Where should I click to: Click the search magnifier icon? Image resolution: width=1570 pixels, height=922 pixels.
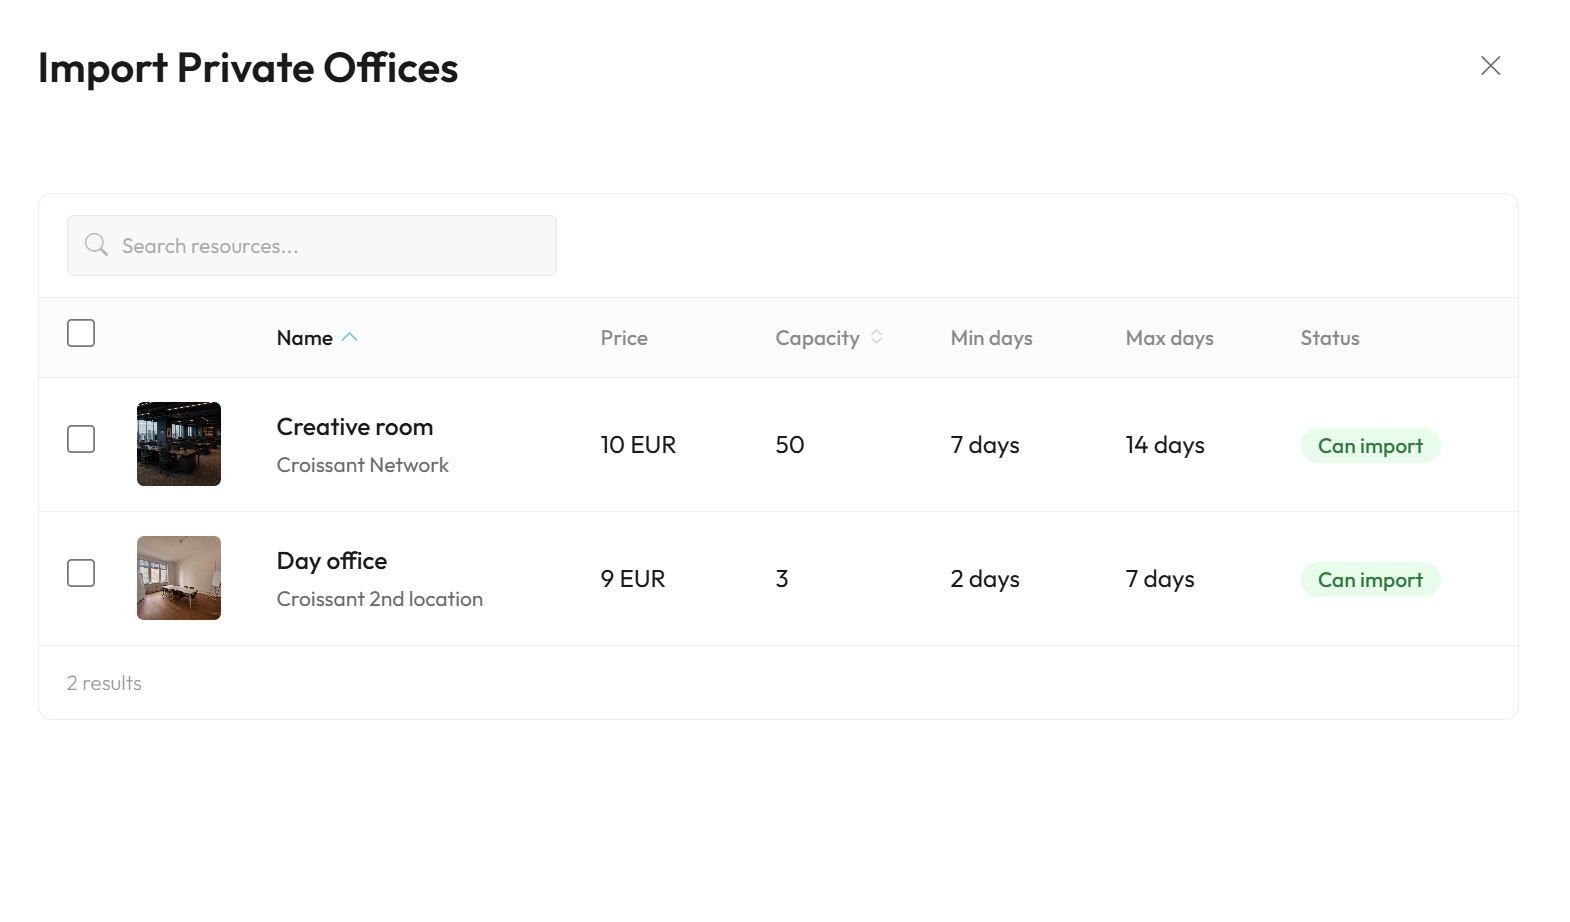coord(96,245)
